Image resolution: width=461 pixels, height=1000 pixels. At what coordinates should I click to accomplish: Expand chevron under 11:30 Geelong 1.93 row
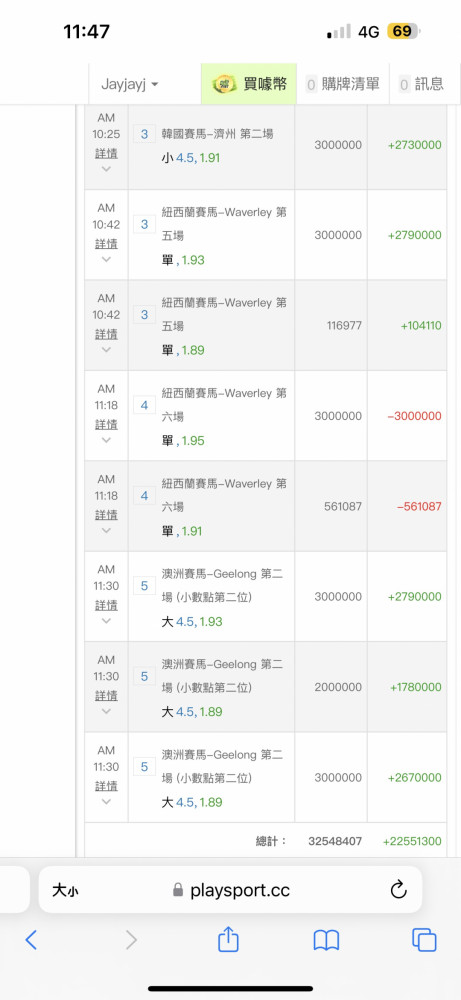click(x=106, y=621)
